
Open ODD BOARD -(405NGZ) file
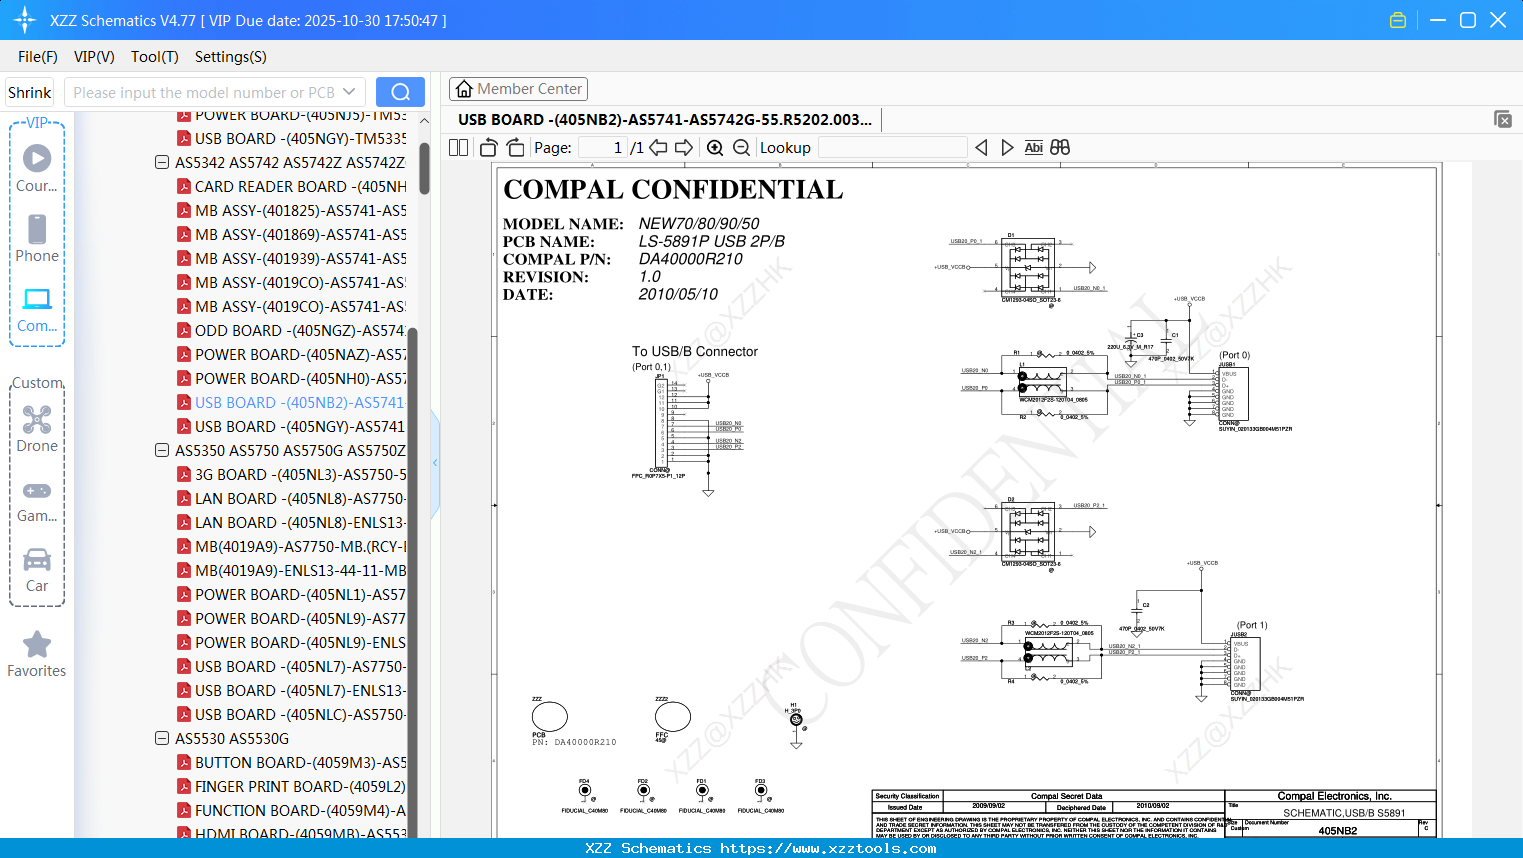coord(292,330)
